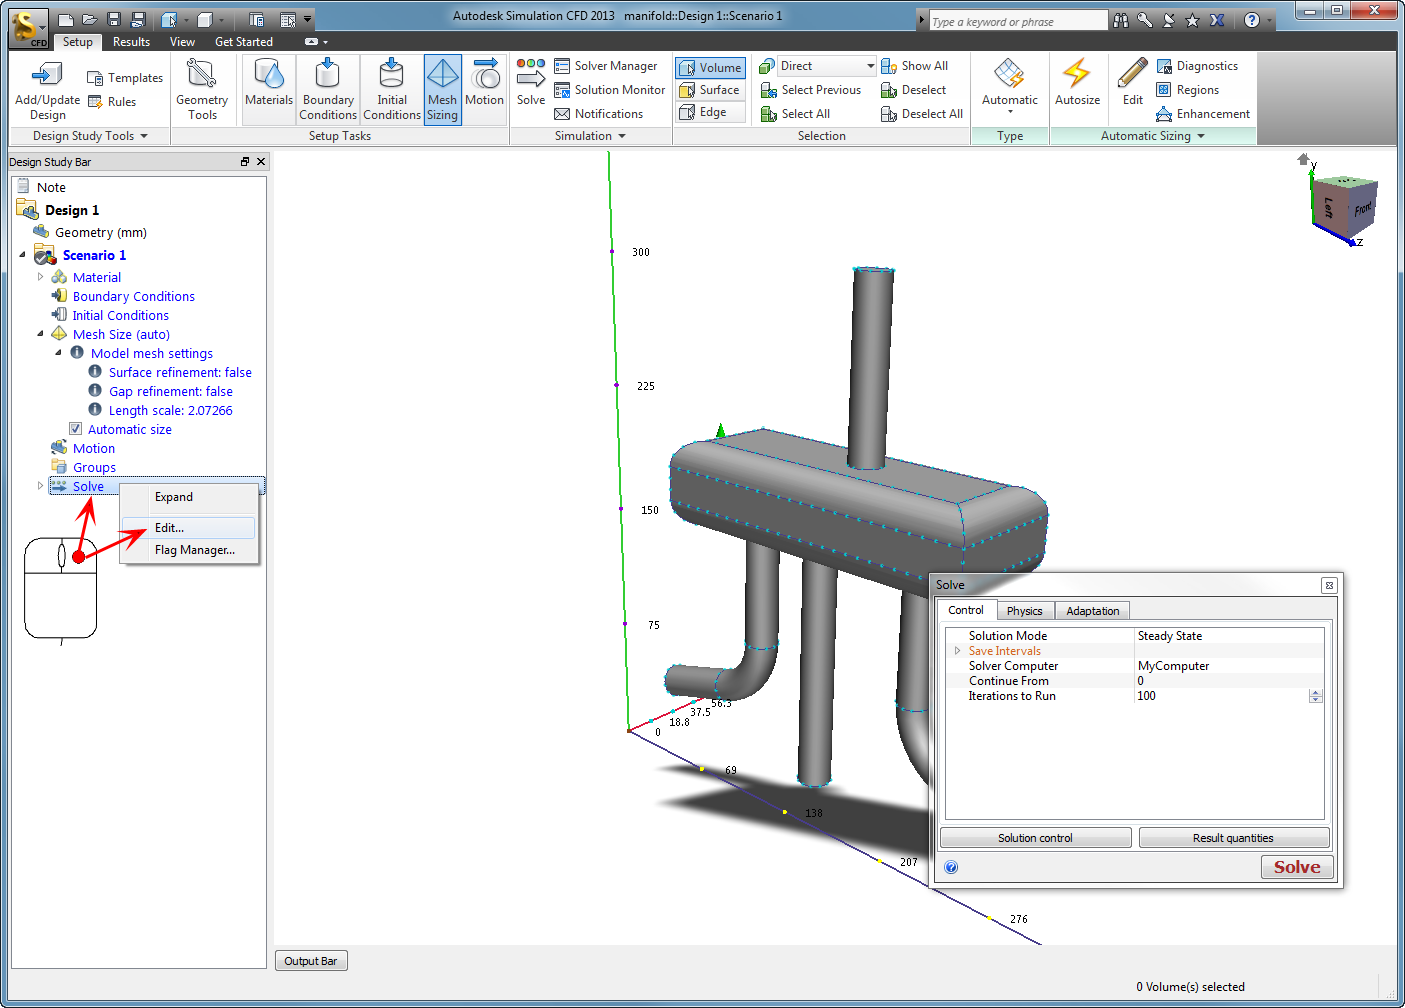Open the Get Started ribbon tab
The width and height of the screenshot is (1405, 1008).
coord(244,42)
